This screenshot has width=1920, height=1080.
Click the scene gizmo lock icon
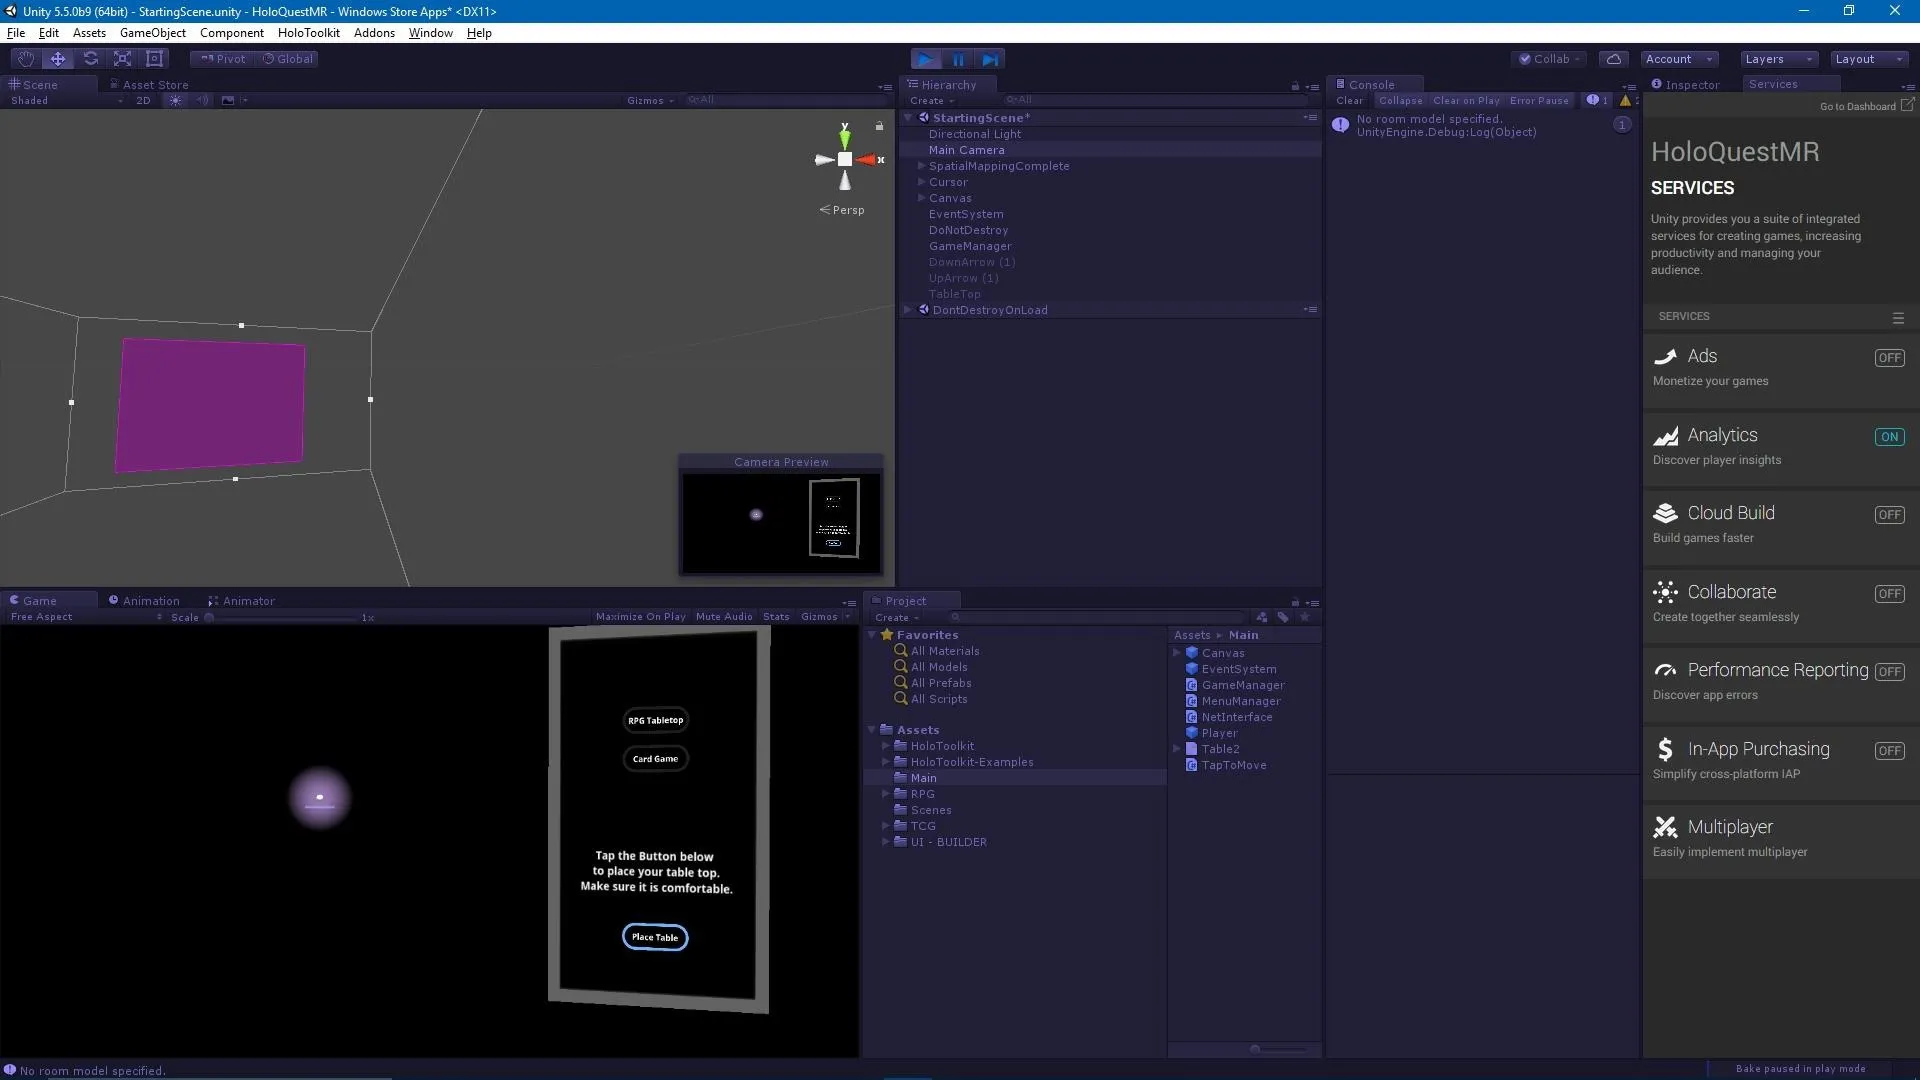(879, 126)
